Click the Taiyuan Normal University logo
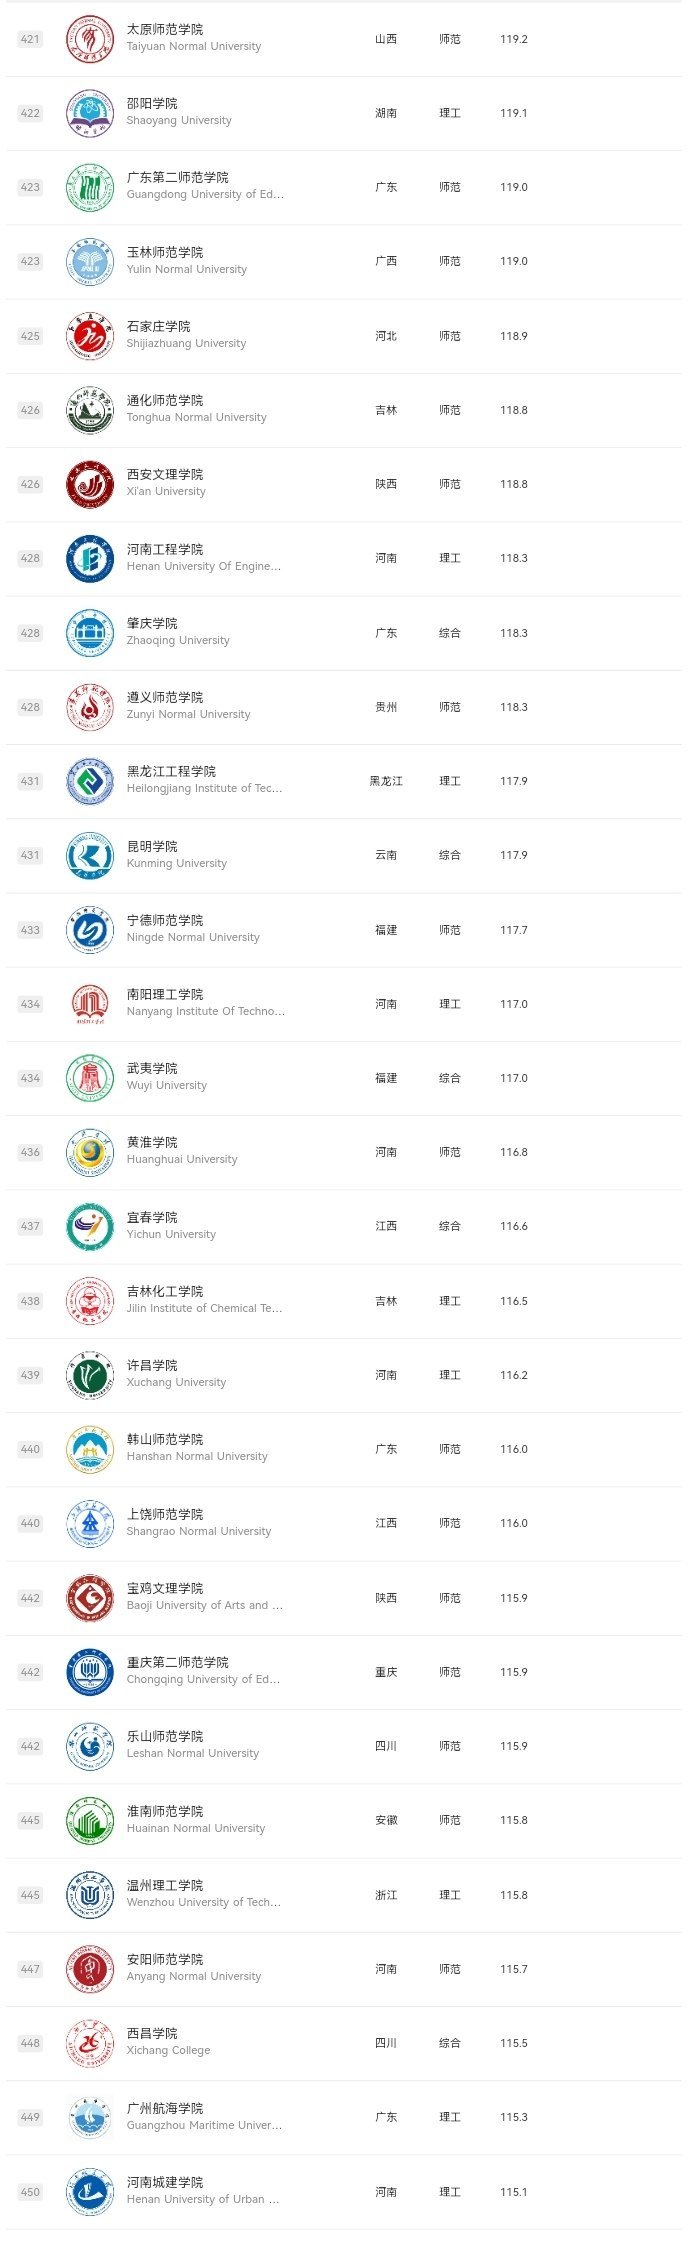The image size is (690, 2242). [x=89, y=39]
